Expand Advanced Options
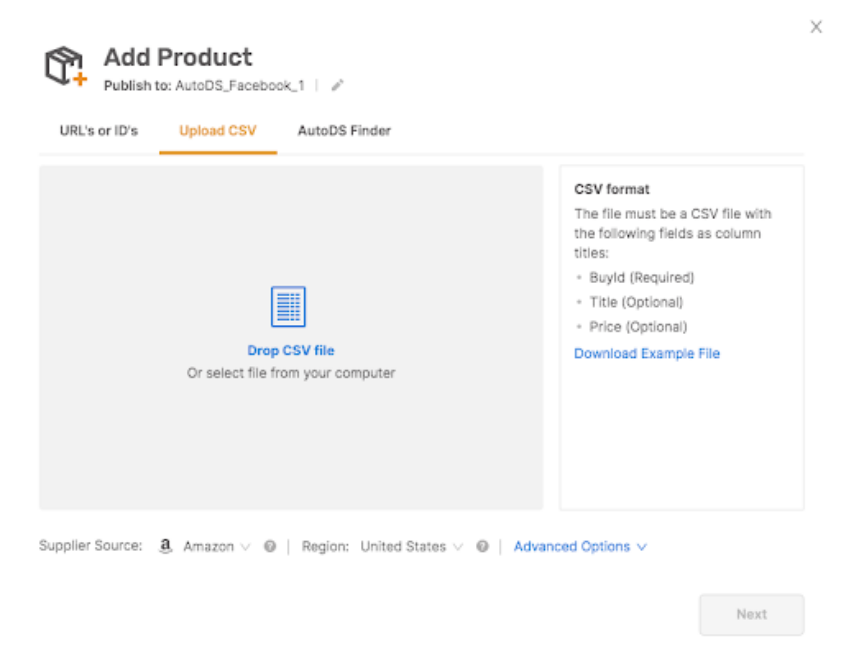This screenshot has width=841, height=659. coord(580,547)
